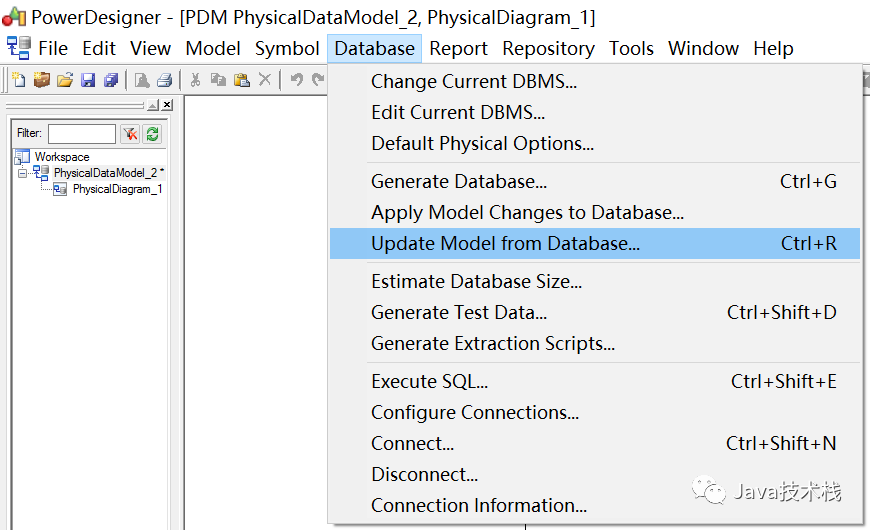Click the Print printer icon
Image resolution: width=870 pixels, height=530 pixels.
[x=165, y=80]
